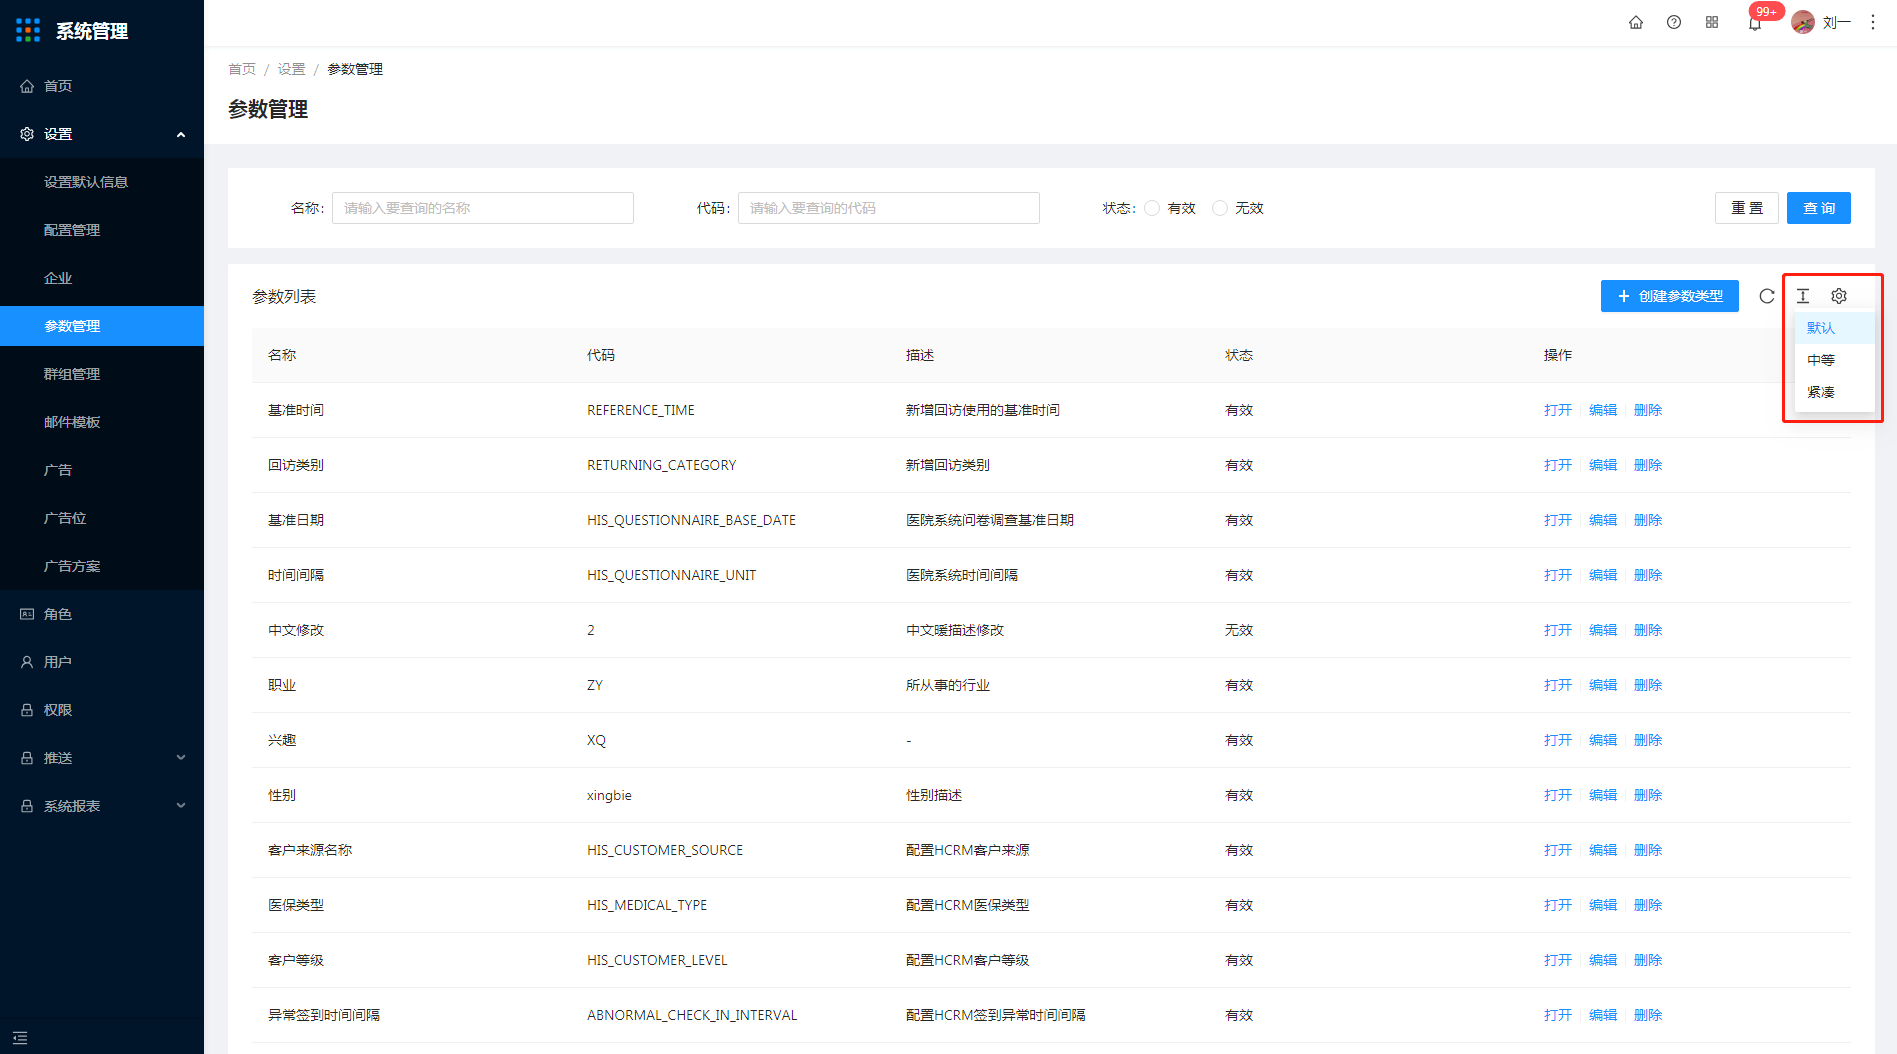
Task: Click the 名称 column header
Action: point(282,355)
